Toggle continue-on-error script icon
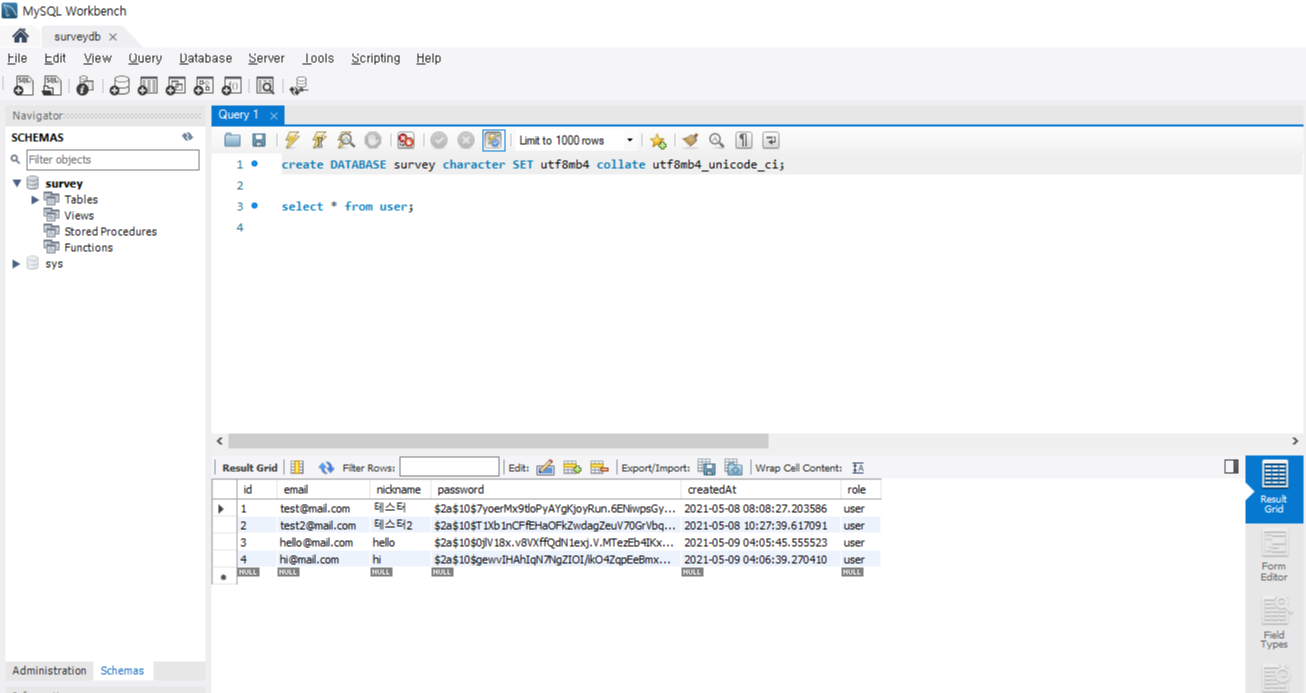1306x693 pixels. (405, 140)
